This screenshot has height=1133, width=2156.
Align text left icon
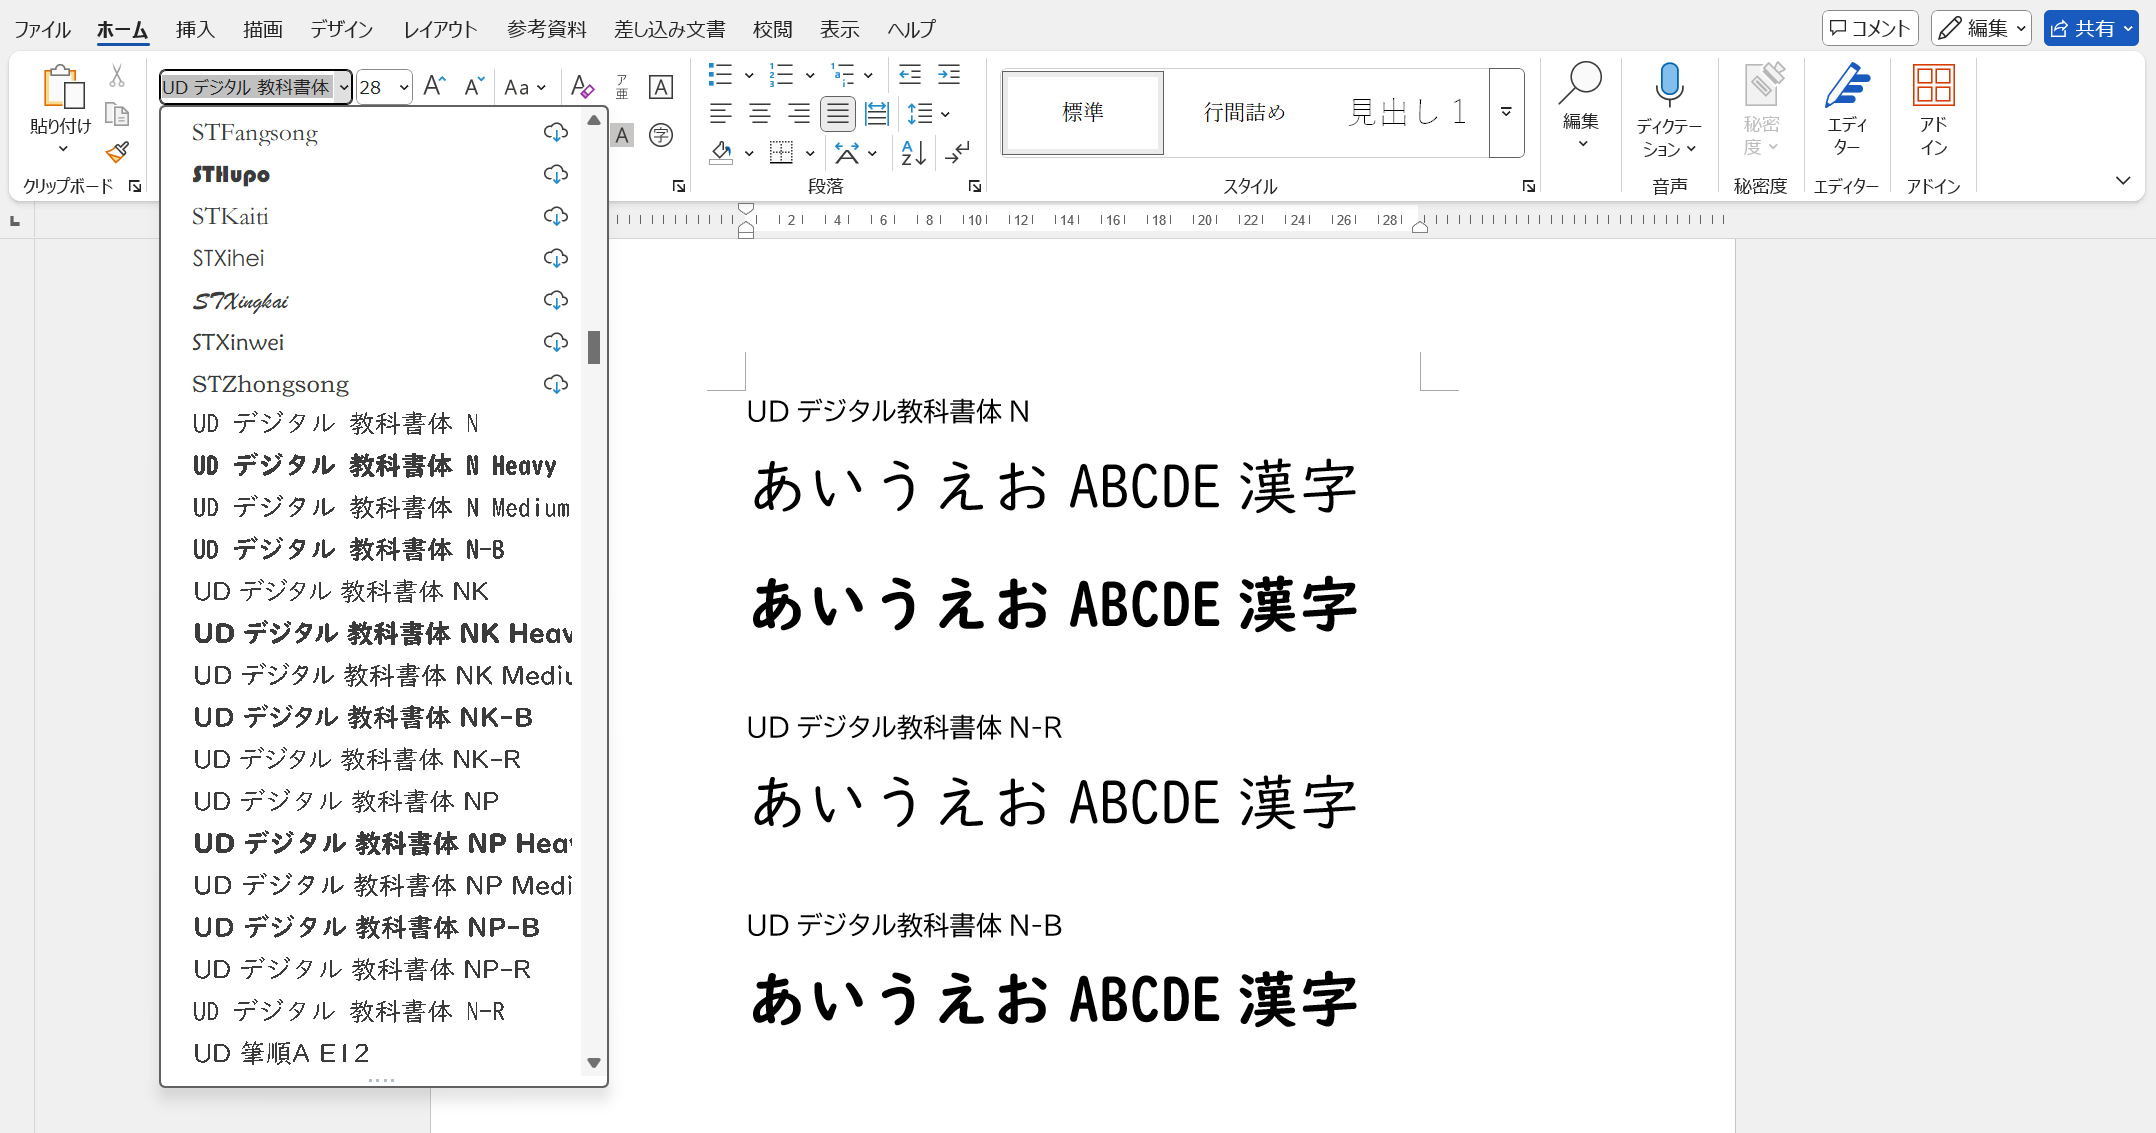pos(721,113)
